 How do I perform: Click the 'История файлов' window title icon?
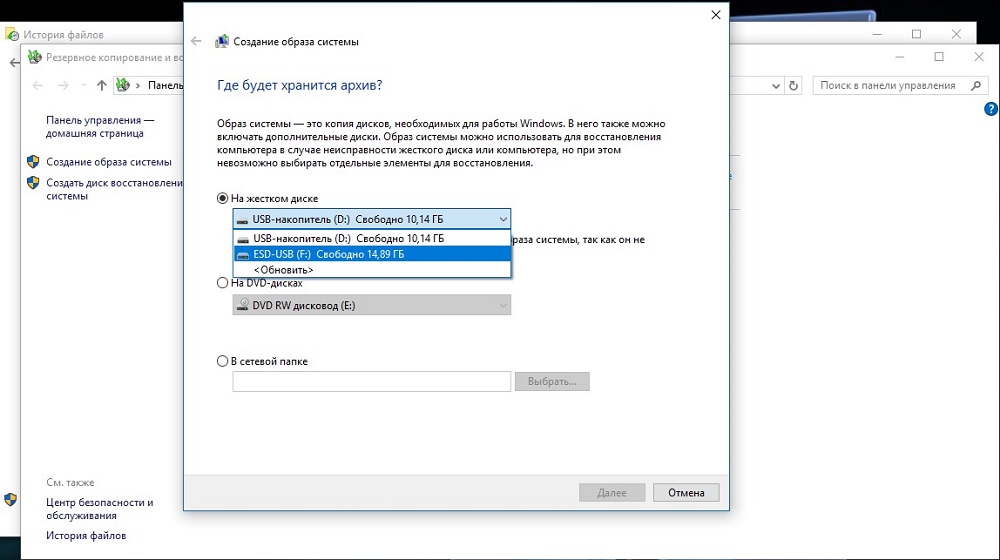[x=11, y=34]
